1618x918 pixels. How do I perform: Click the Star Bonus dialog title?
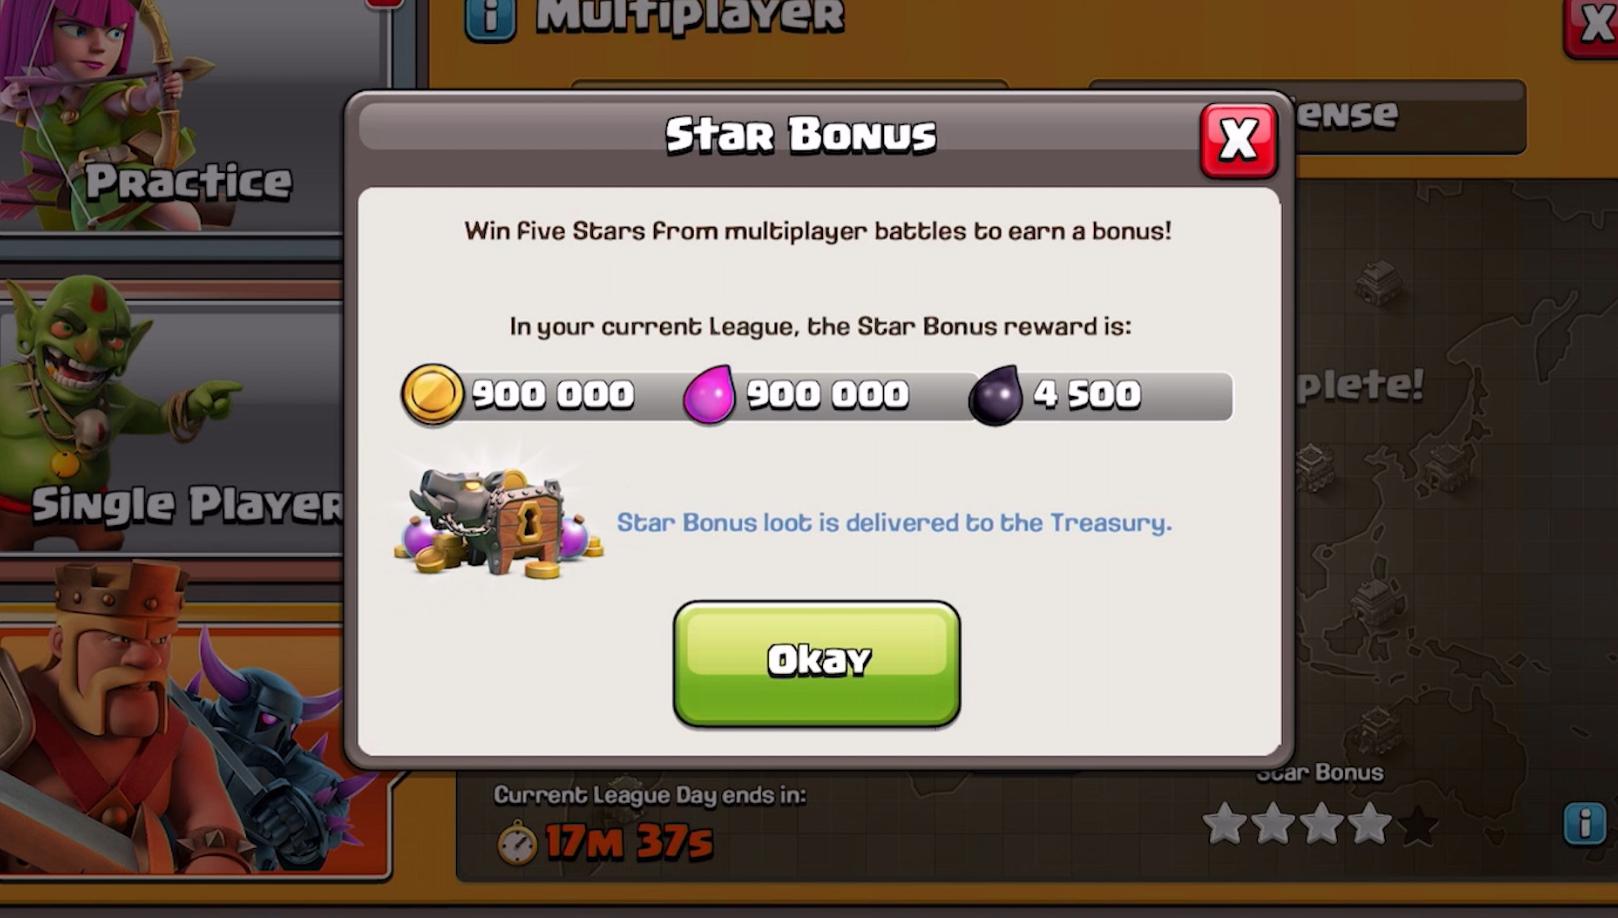coord(801,135)
